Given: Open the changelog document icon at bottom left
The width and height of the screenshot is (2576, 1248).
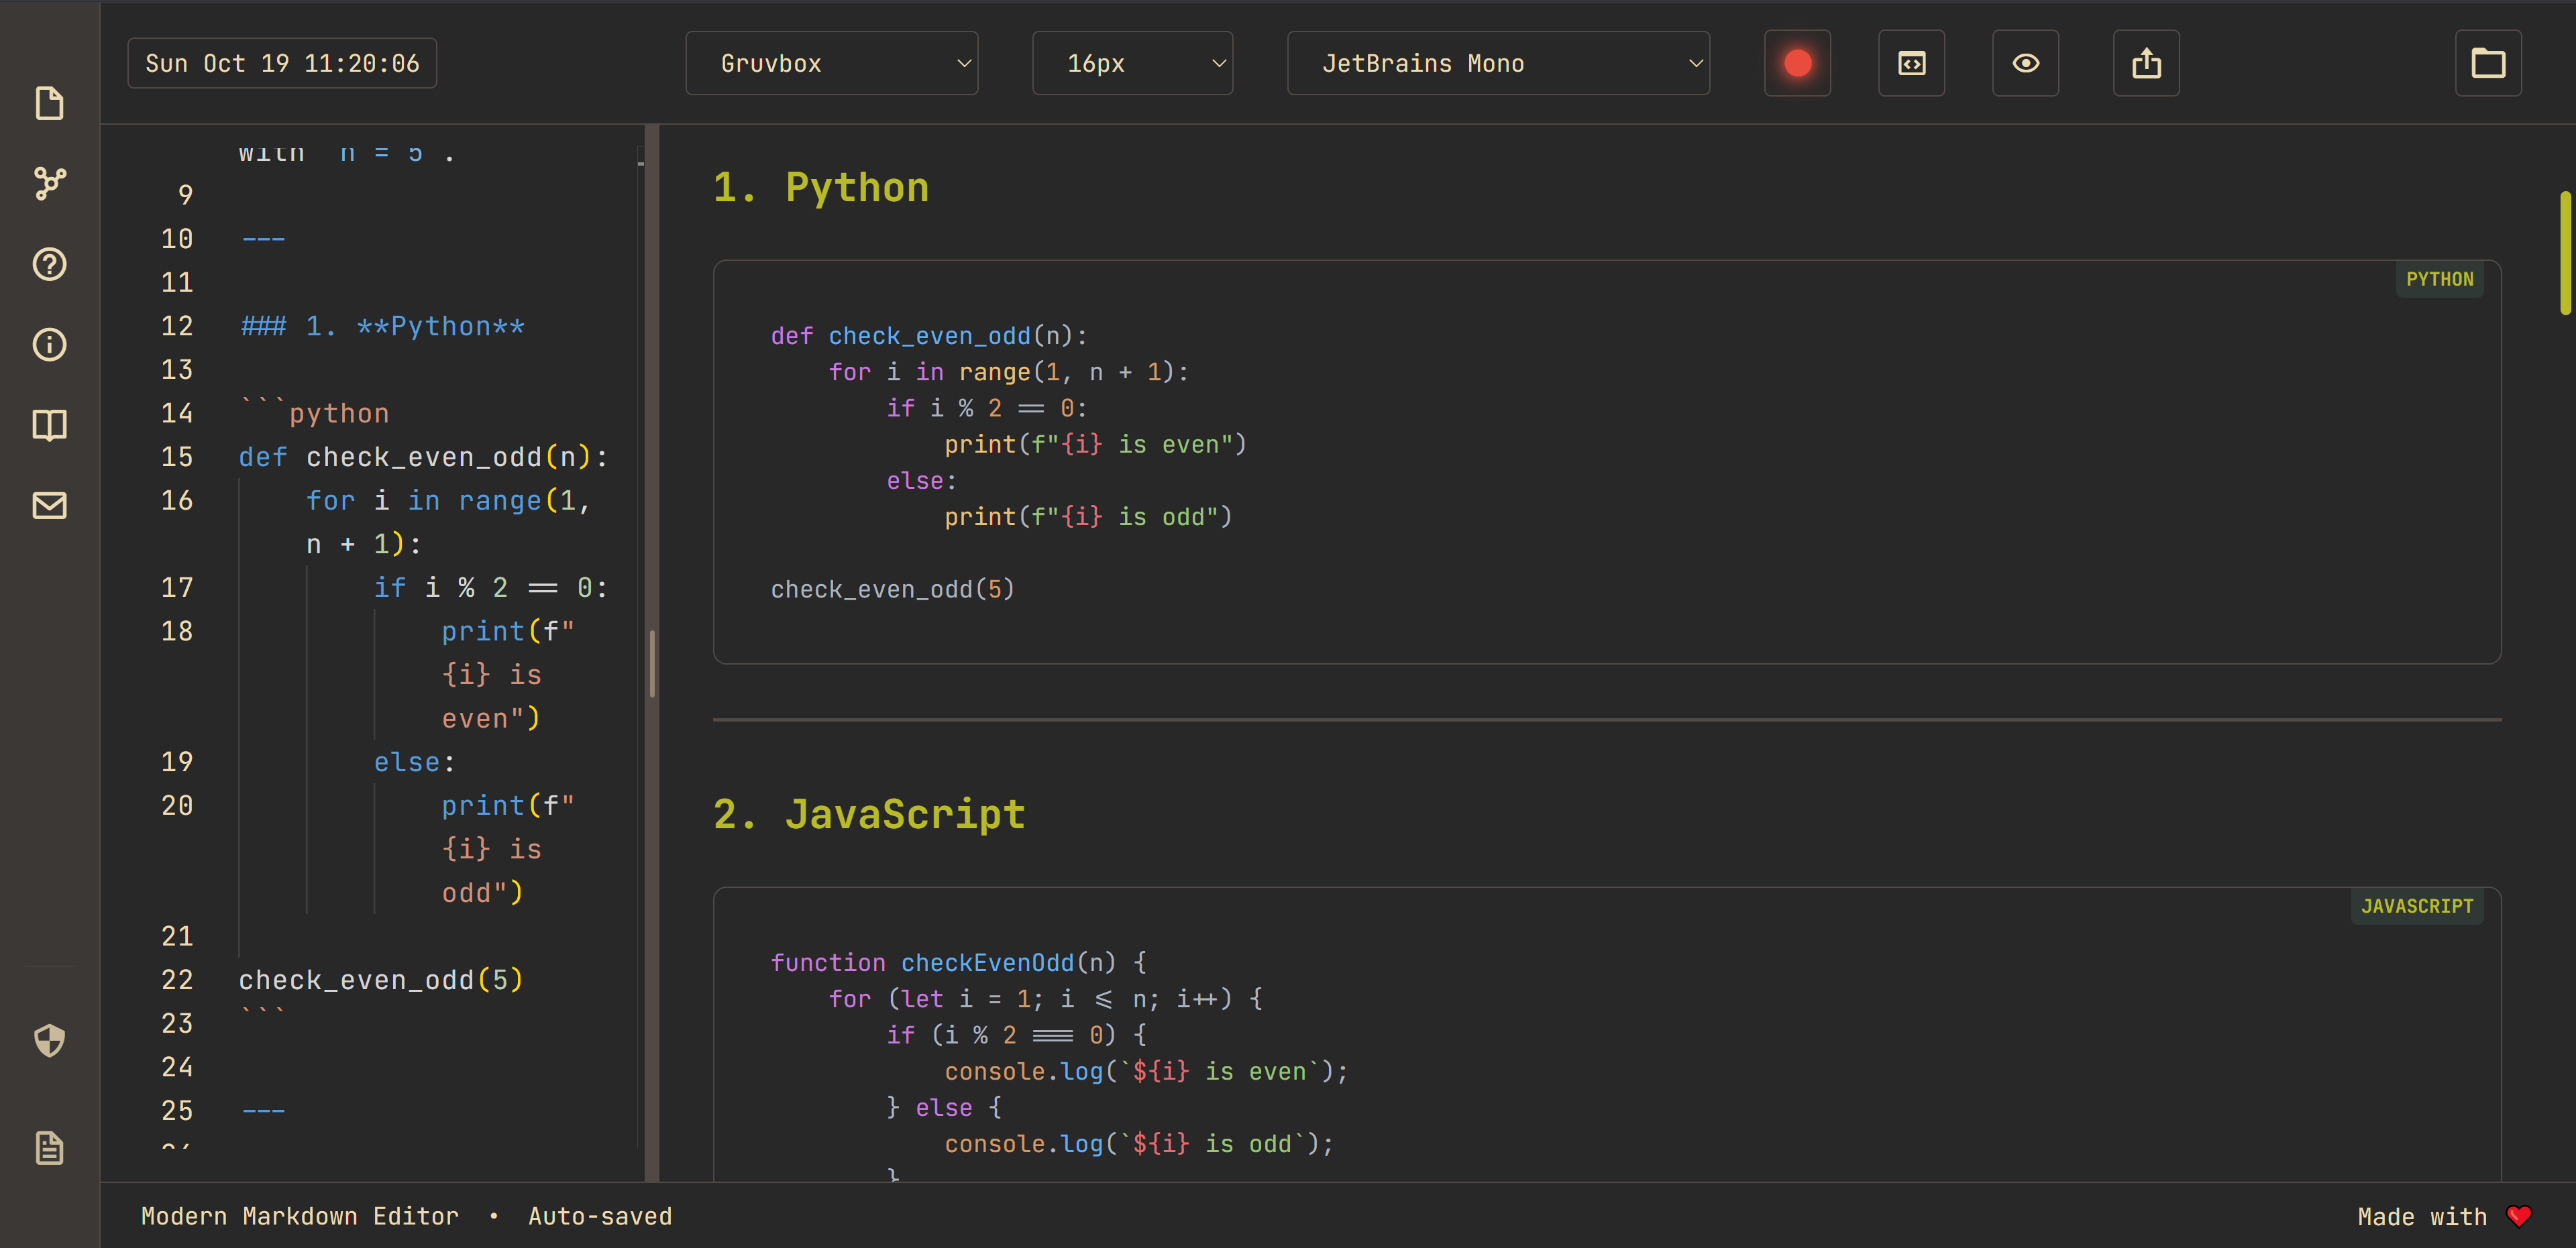Looking at the screenshot, I should [49, 1147].
